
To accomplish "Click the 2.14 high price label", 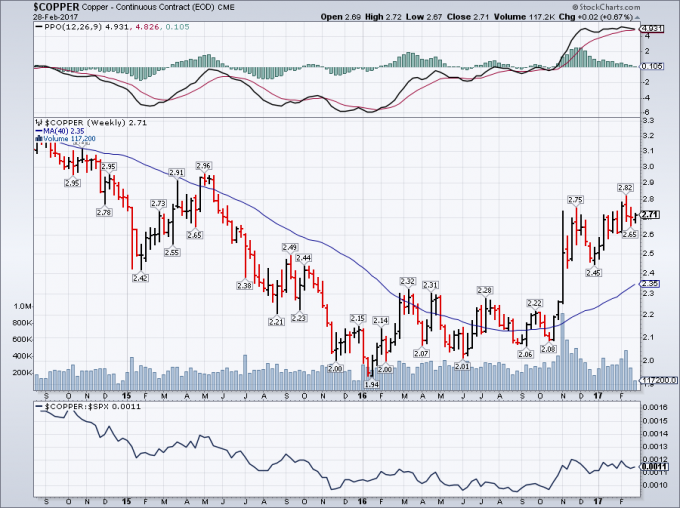I will 381,321.
